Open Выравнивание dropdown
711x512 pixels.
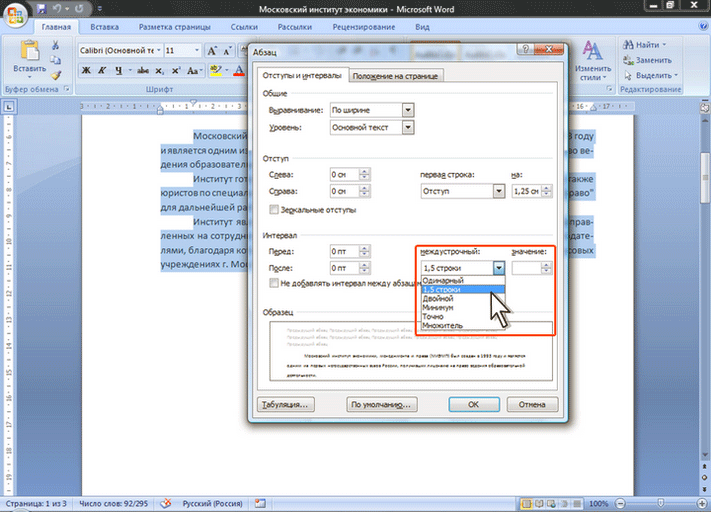click(372, 110)
